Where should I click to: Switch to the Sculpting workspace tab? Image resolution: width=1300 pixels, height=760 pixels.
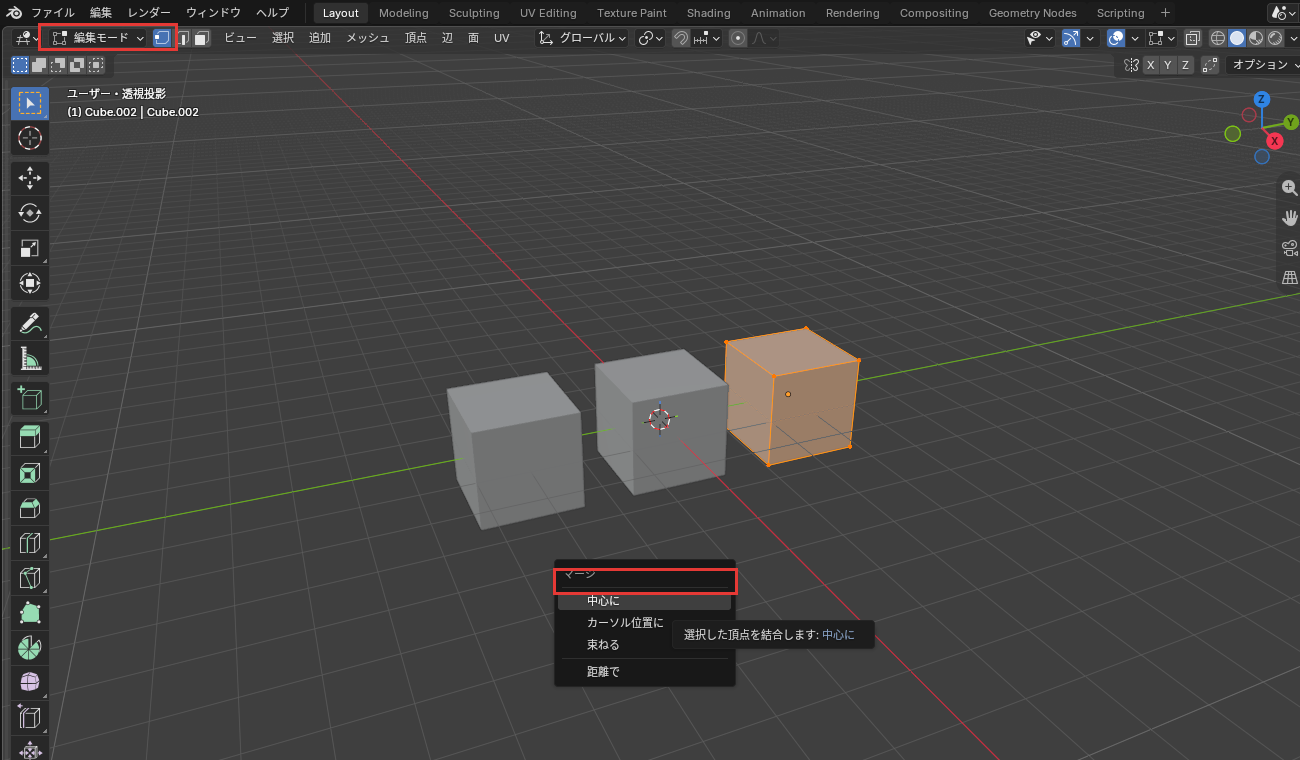474,13
